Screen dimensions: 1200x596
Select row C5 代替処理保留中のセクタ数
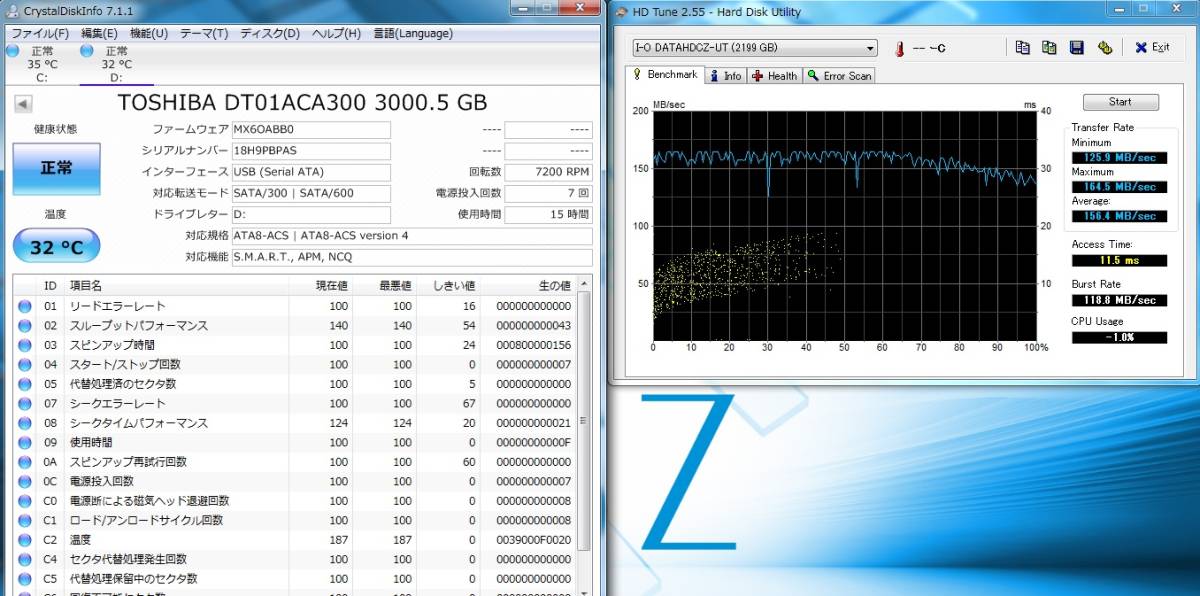(296, 579)
